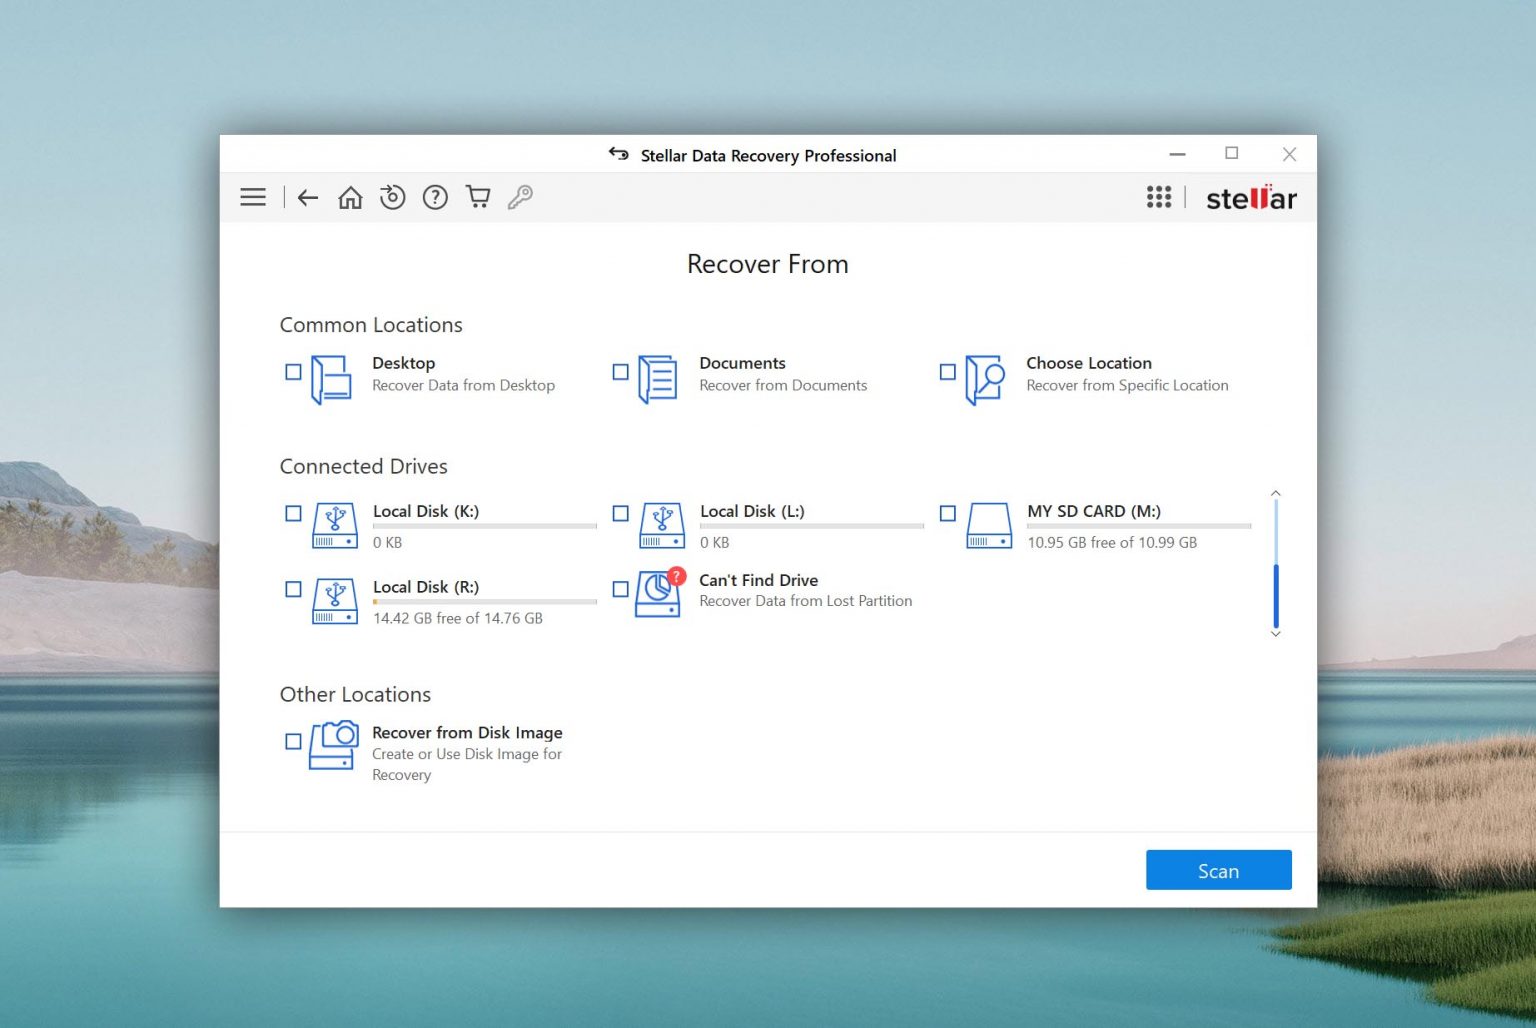This screenshot has height=1028, width=1536.
Task: Open the nine-dot apps grid
Action: (x=1158, y=197)
